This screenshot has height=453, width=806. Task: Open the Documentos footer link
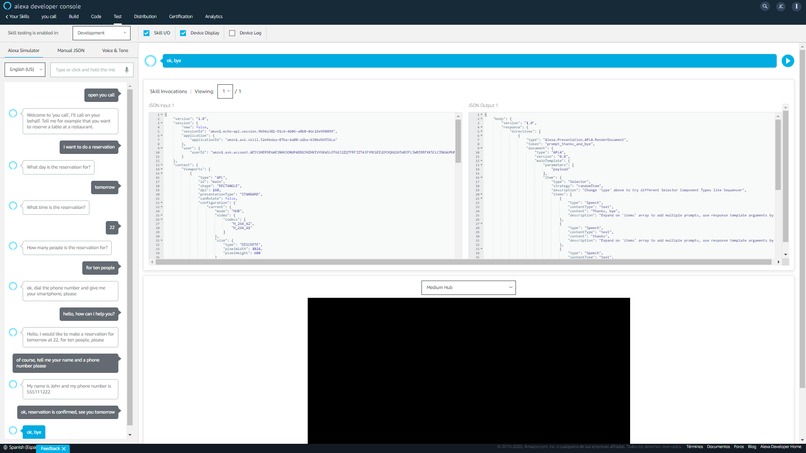718,447
